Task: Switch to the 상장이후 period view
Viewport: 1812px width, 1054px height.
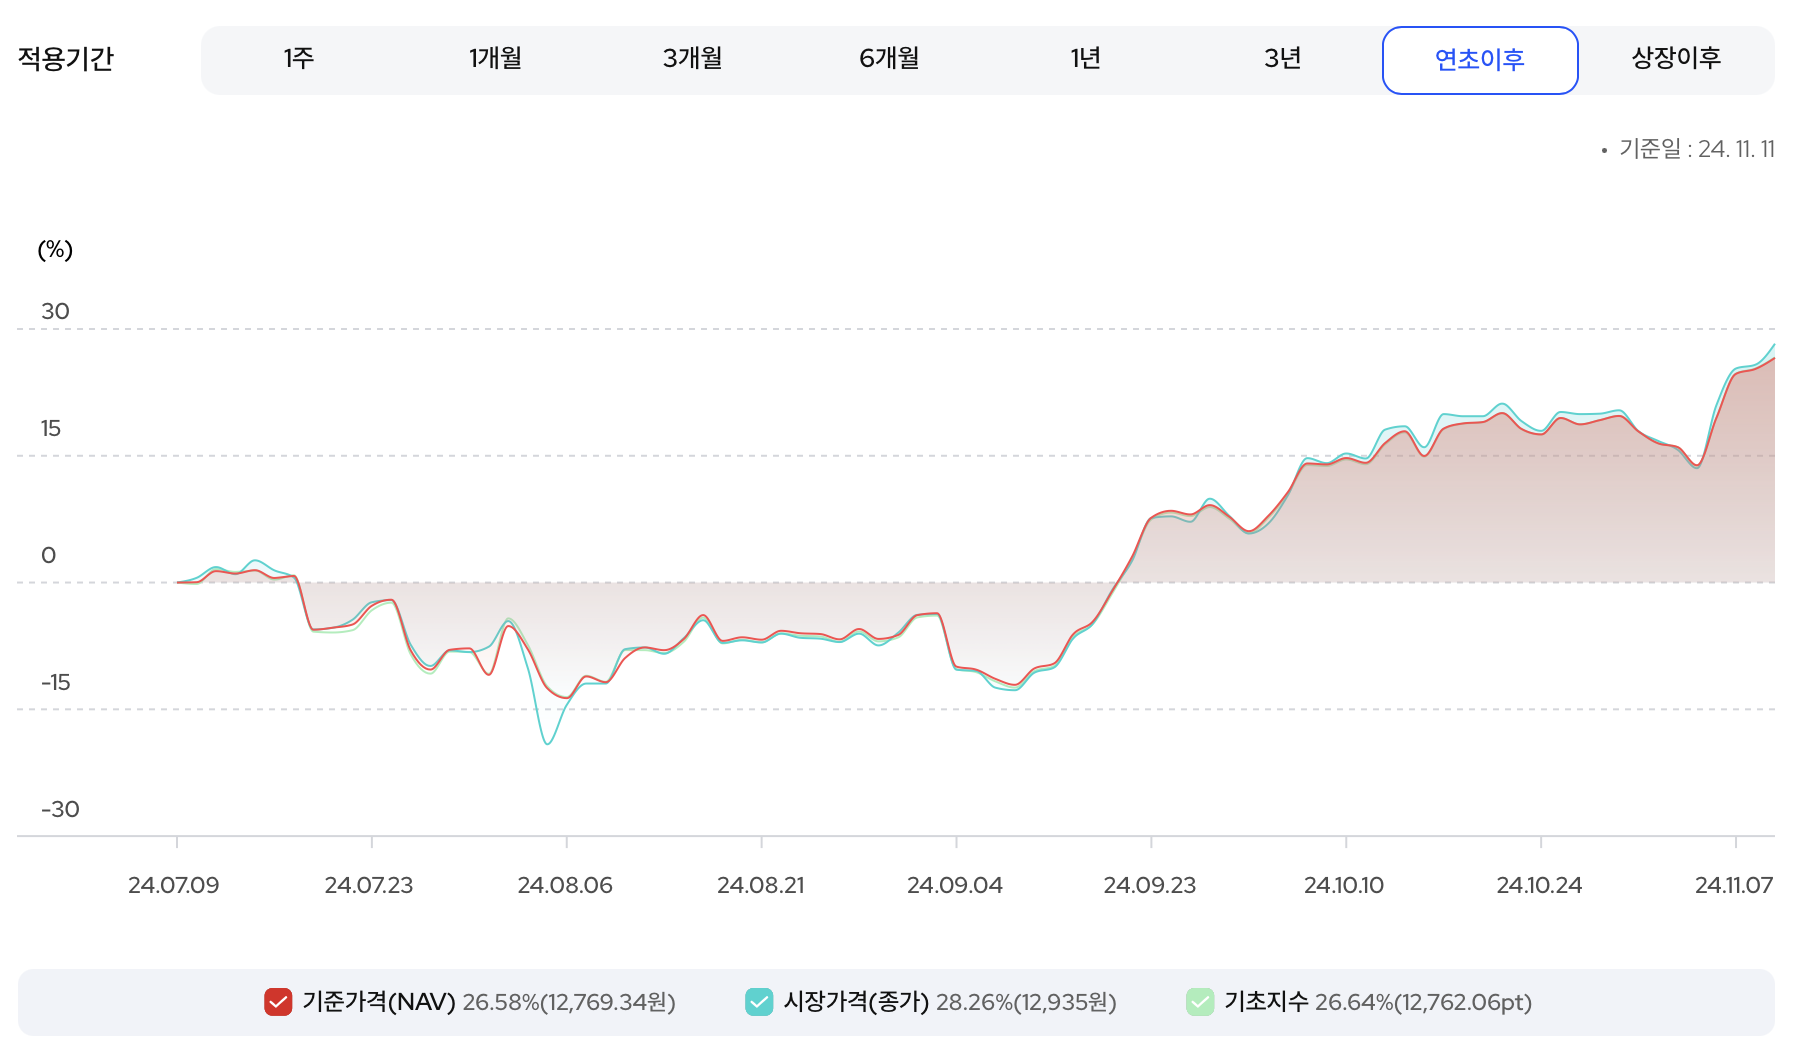Action: 1677,59
